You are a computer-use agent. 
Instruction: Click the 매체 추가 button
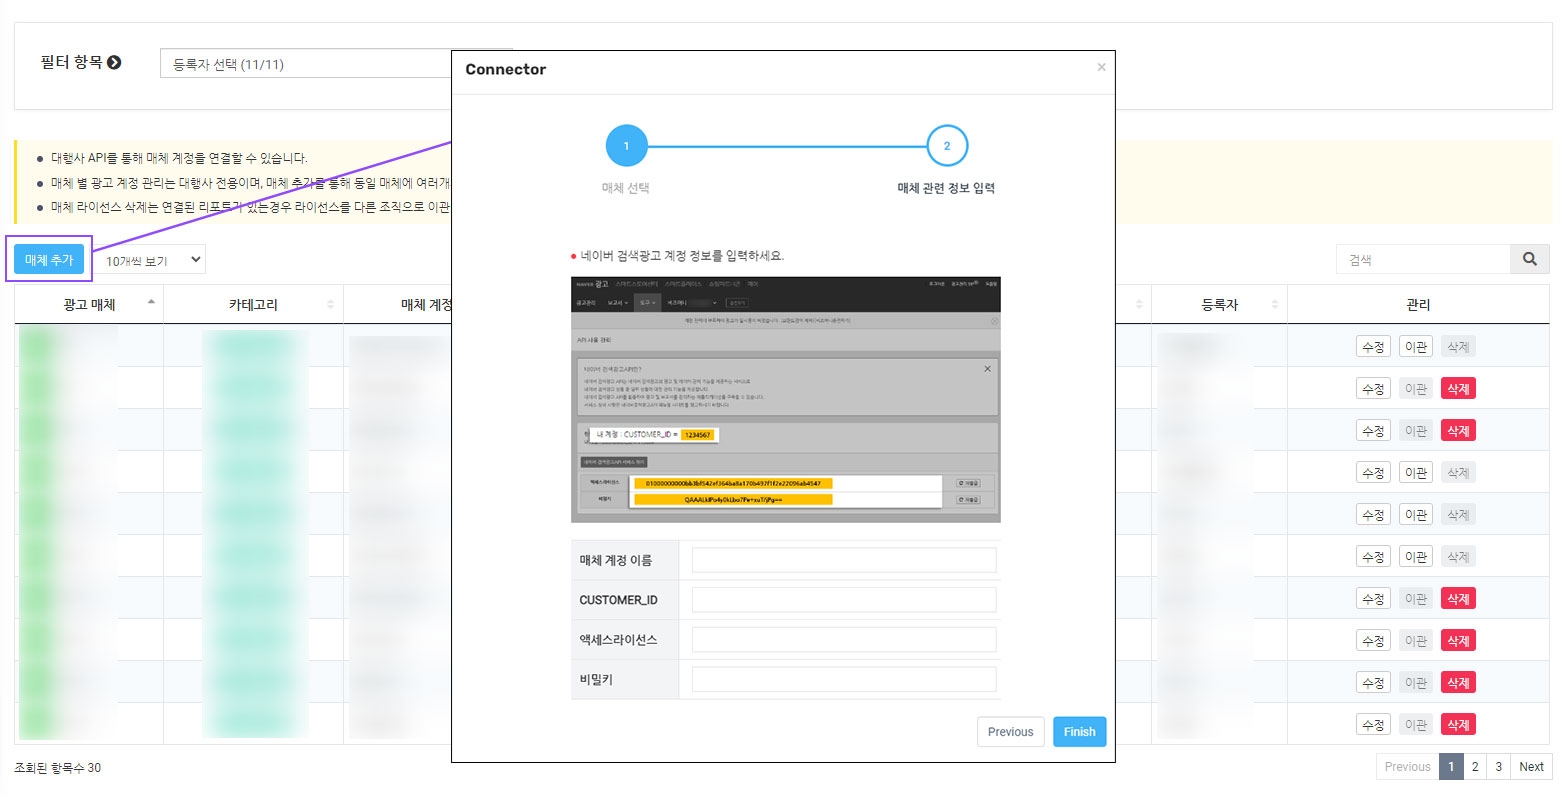click(49, 259)
